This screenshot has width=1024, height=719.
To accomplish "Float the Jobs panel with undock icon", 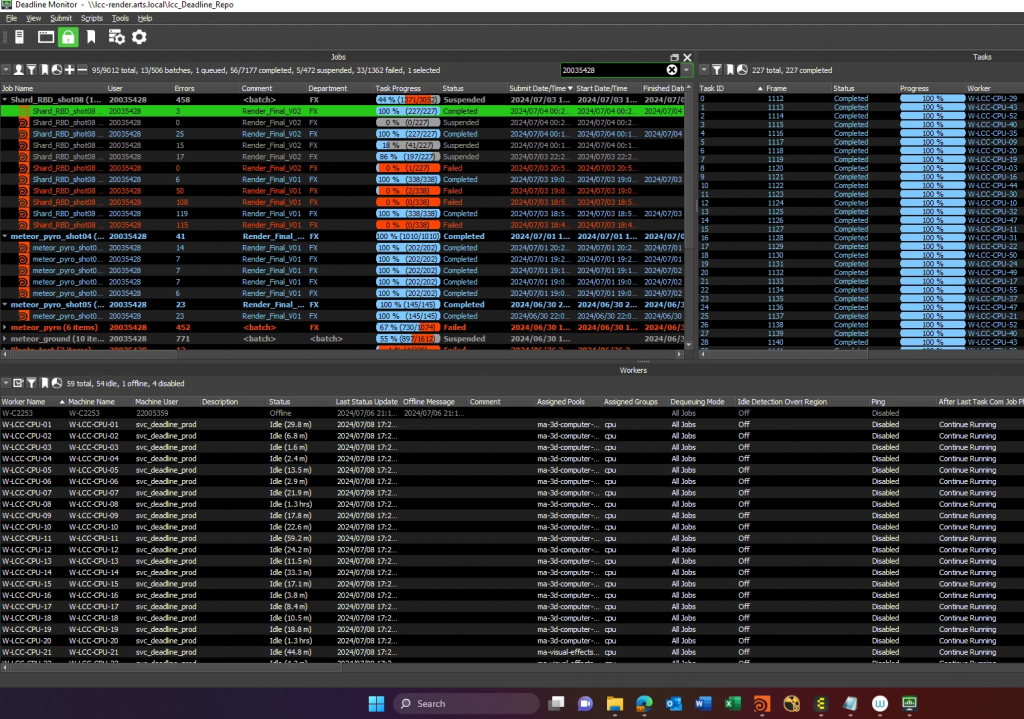I will pos(675,57).
